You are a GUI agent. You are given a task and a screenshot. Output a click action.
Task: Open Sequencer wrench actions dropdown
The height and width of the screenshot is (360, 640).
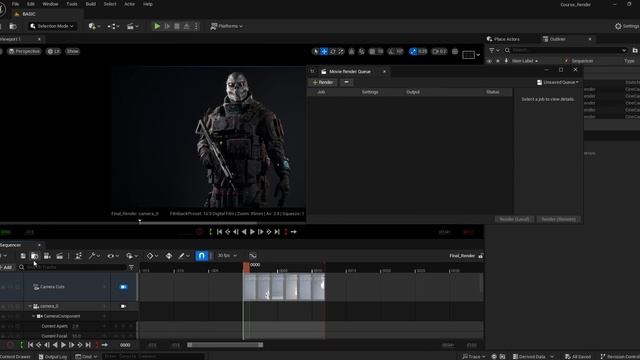94,256
